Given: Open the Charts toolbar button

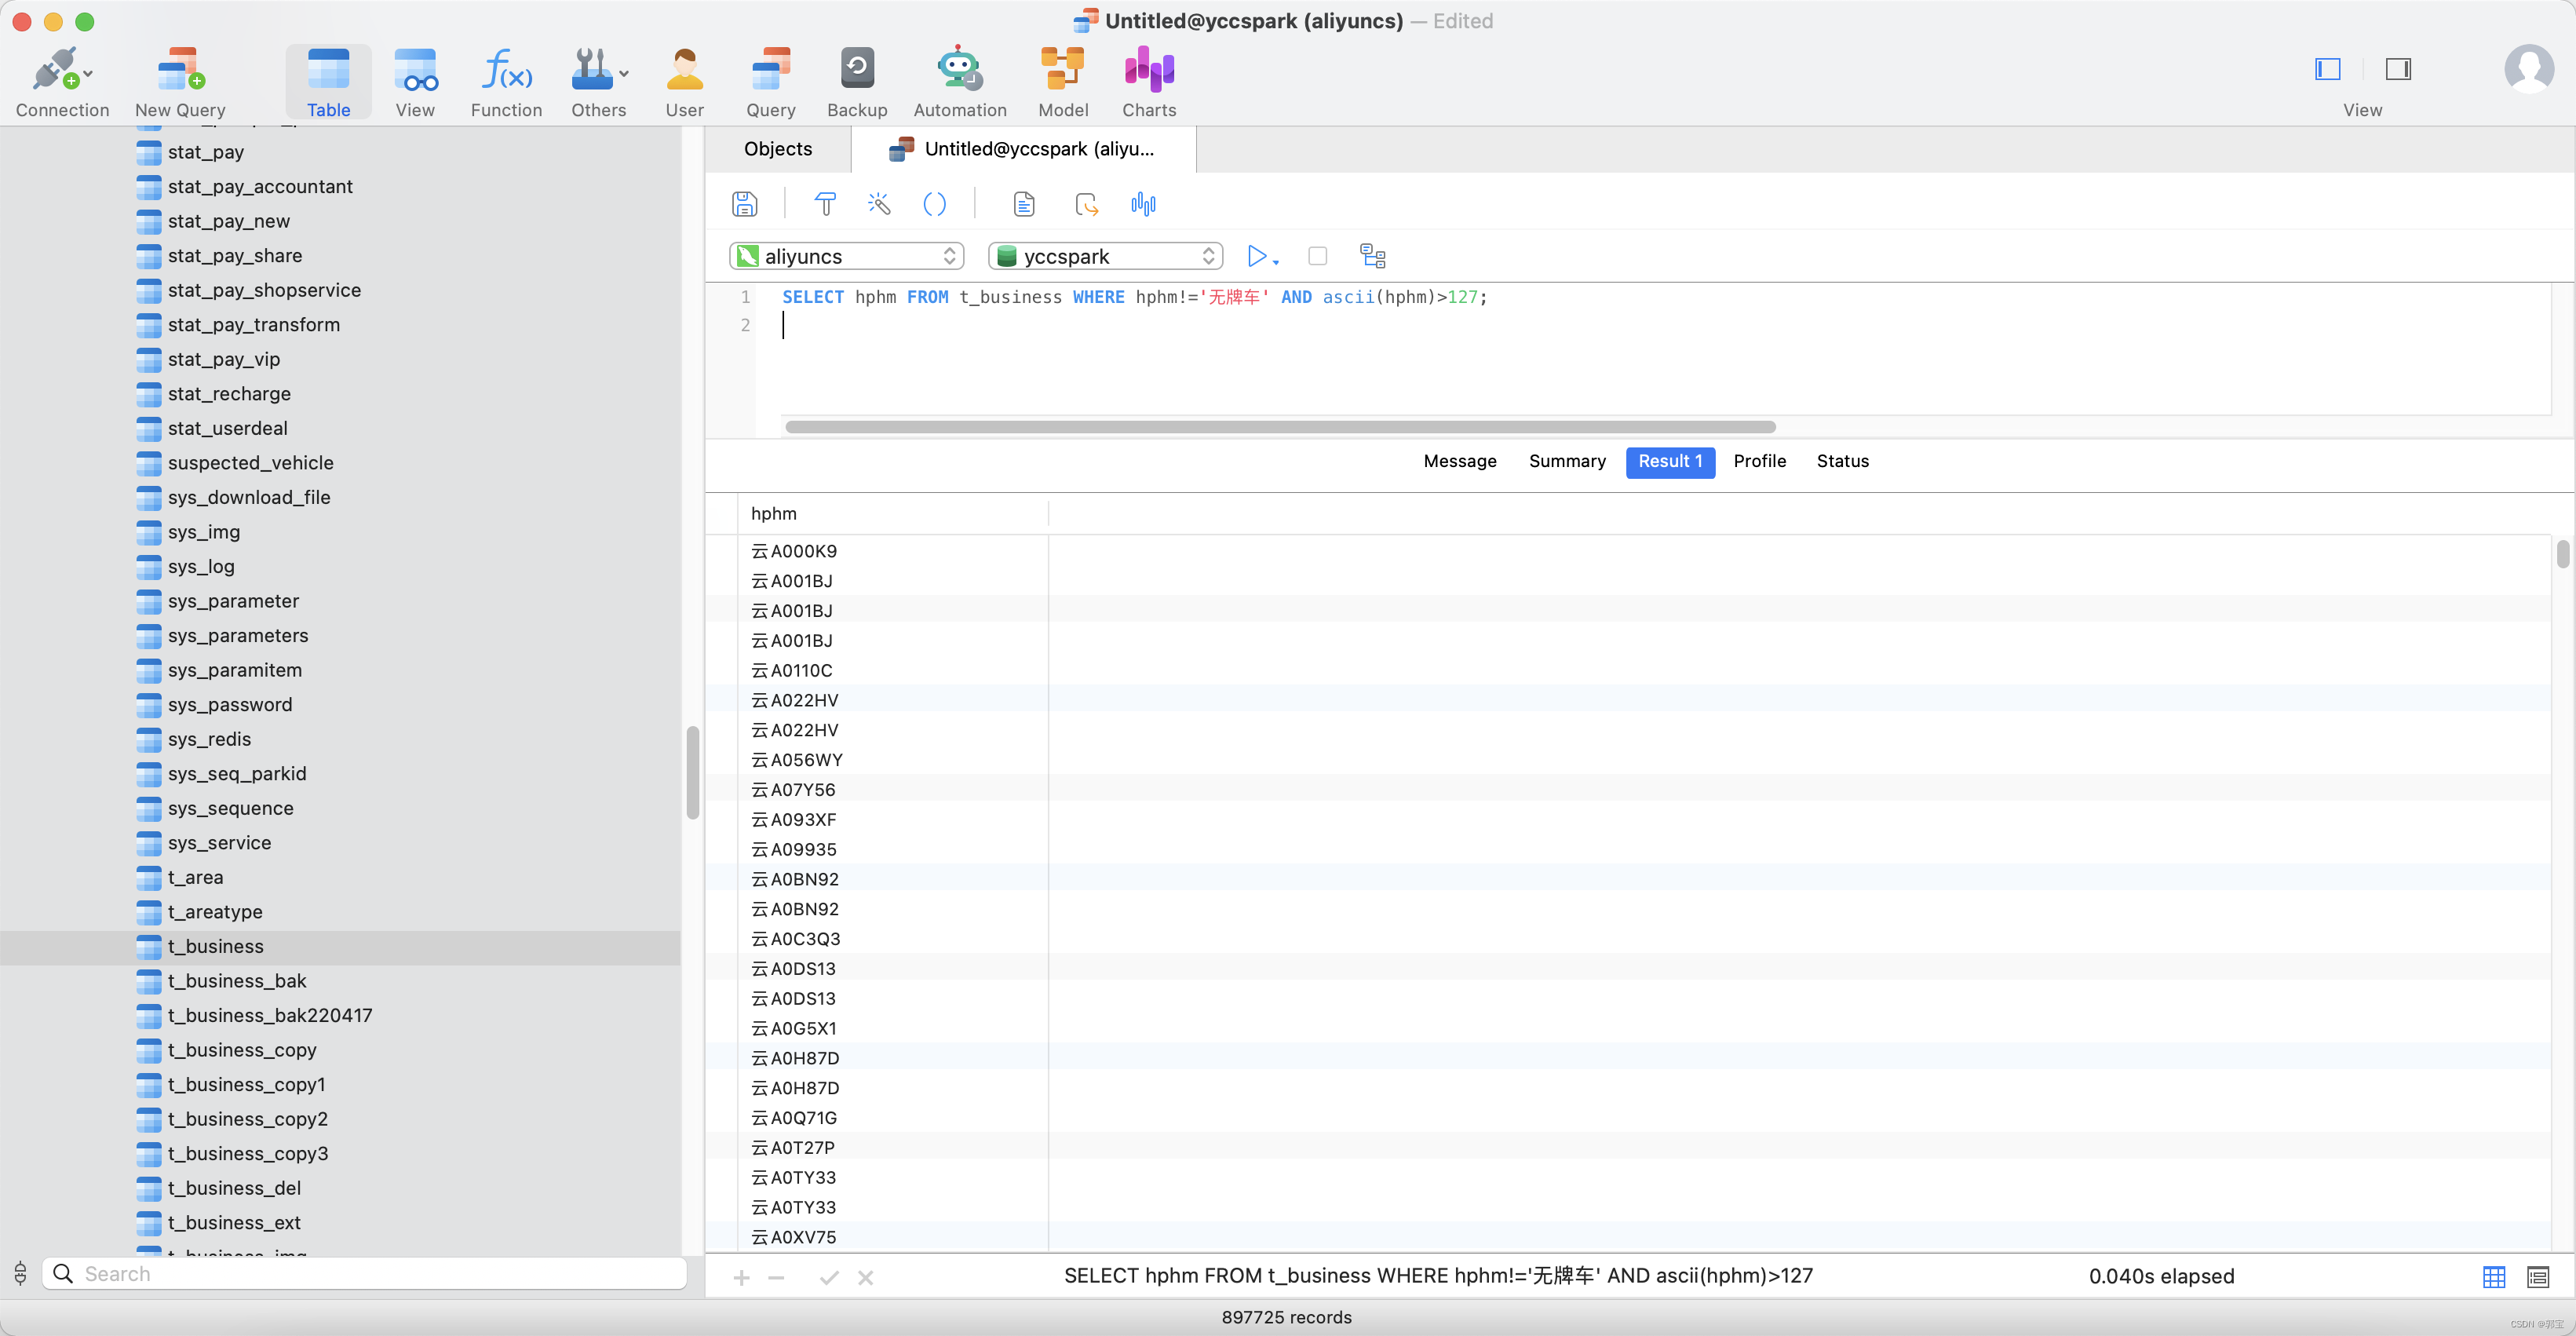Looking at the screenshot, I should click(x=1149, y=82).
